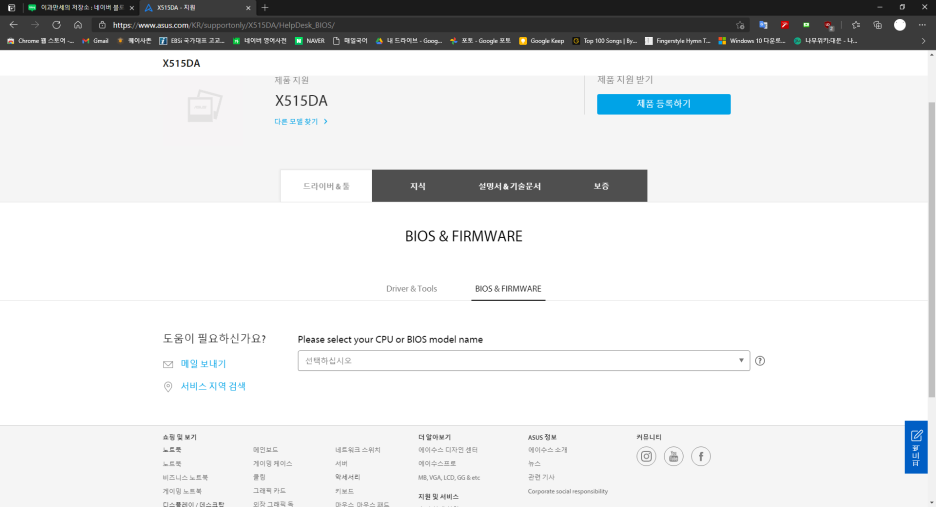Select the Driver & Tools sub-tab
Screen dimensions: 936x507
(x=411, y=288)
